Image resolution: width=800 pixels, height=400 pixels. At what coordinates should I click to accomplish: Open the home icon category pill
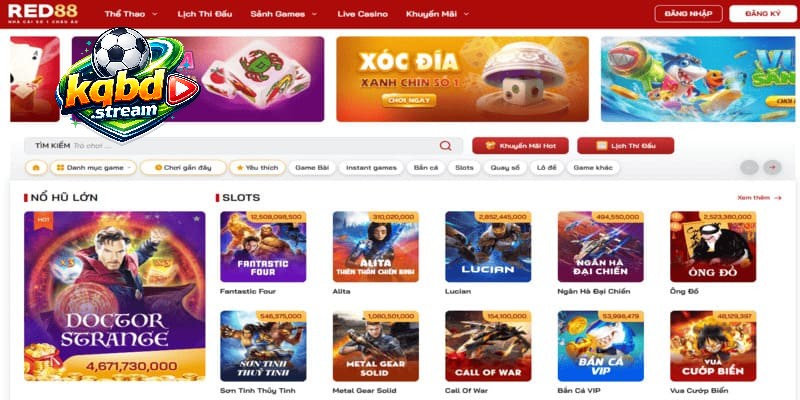pos(36,167)
